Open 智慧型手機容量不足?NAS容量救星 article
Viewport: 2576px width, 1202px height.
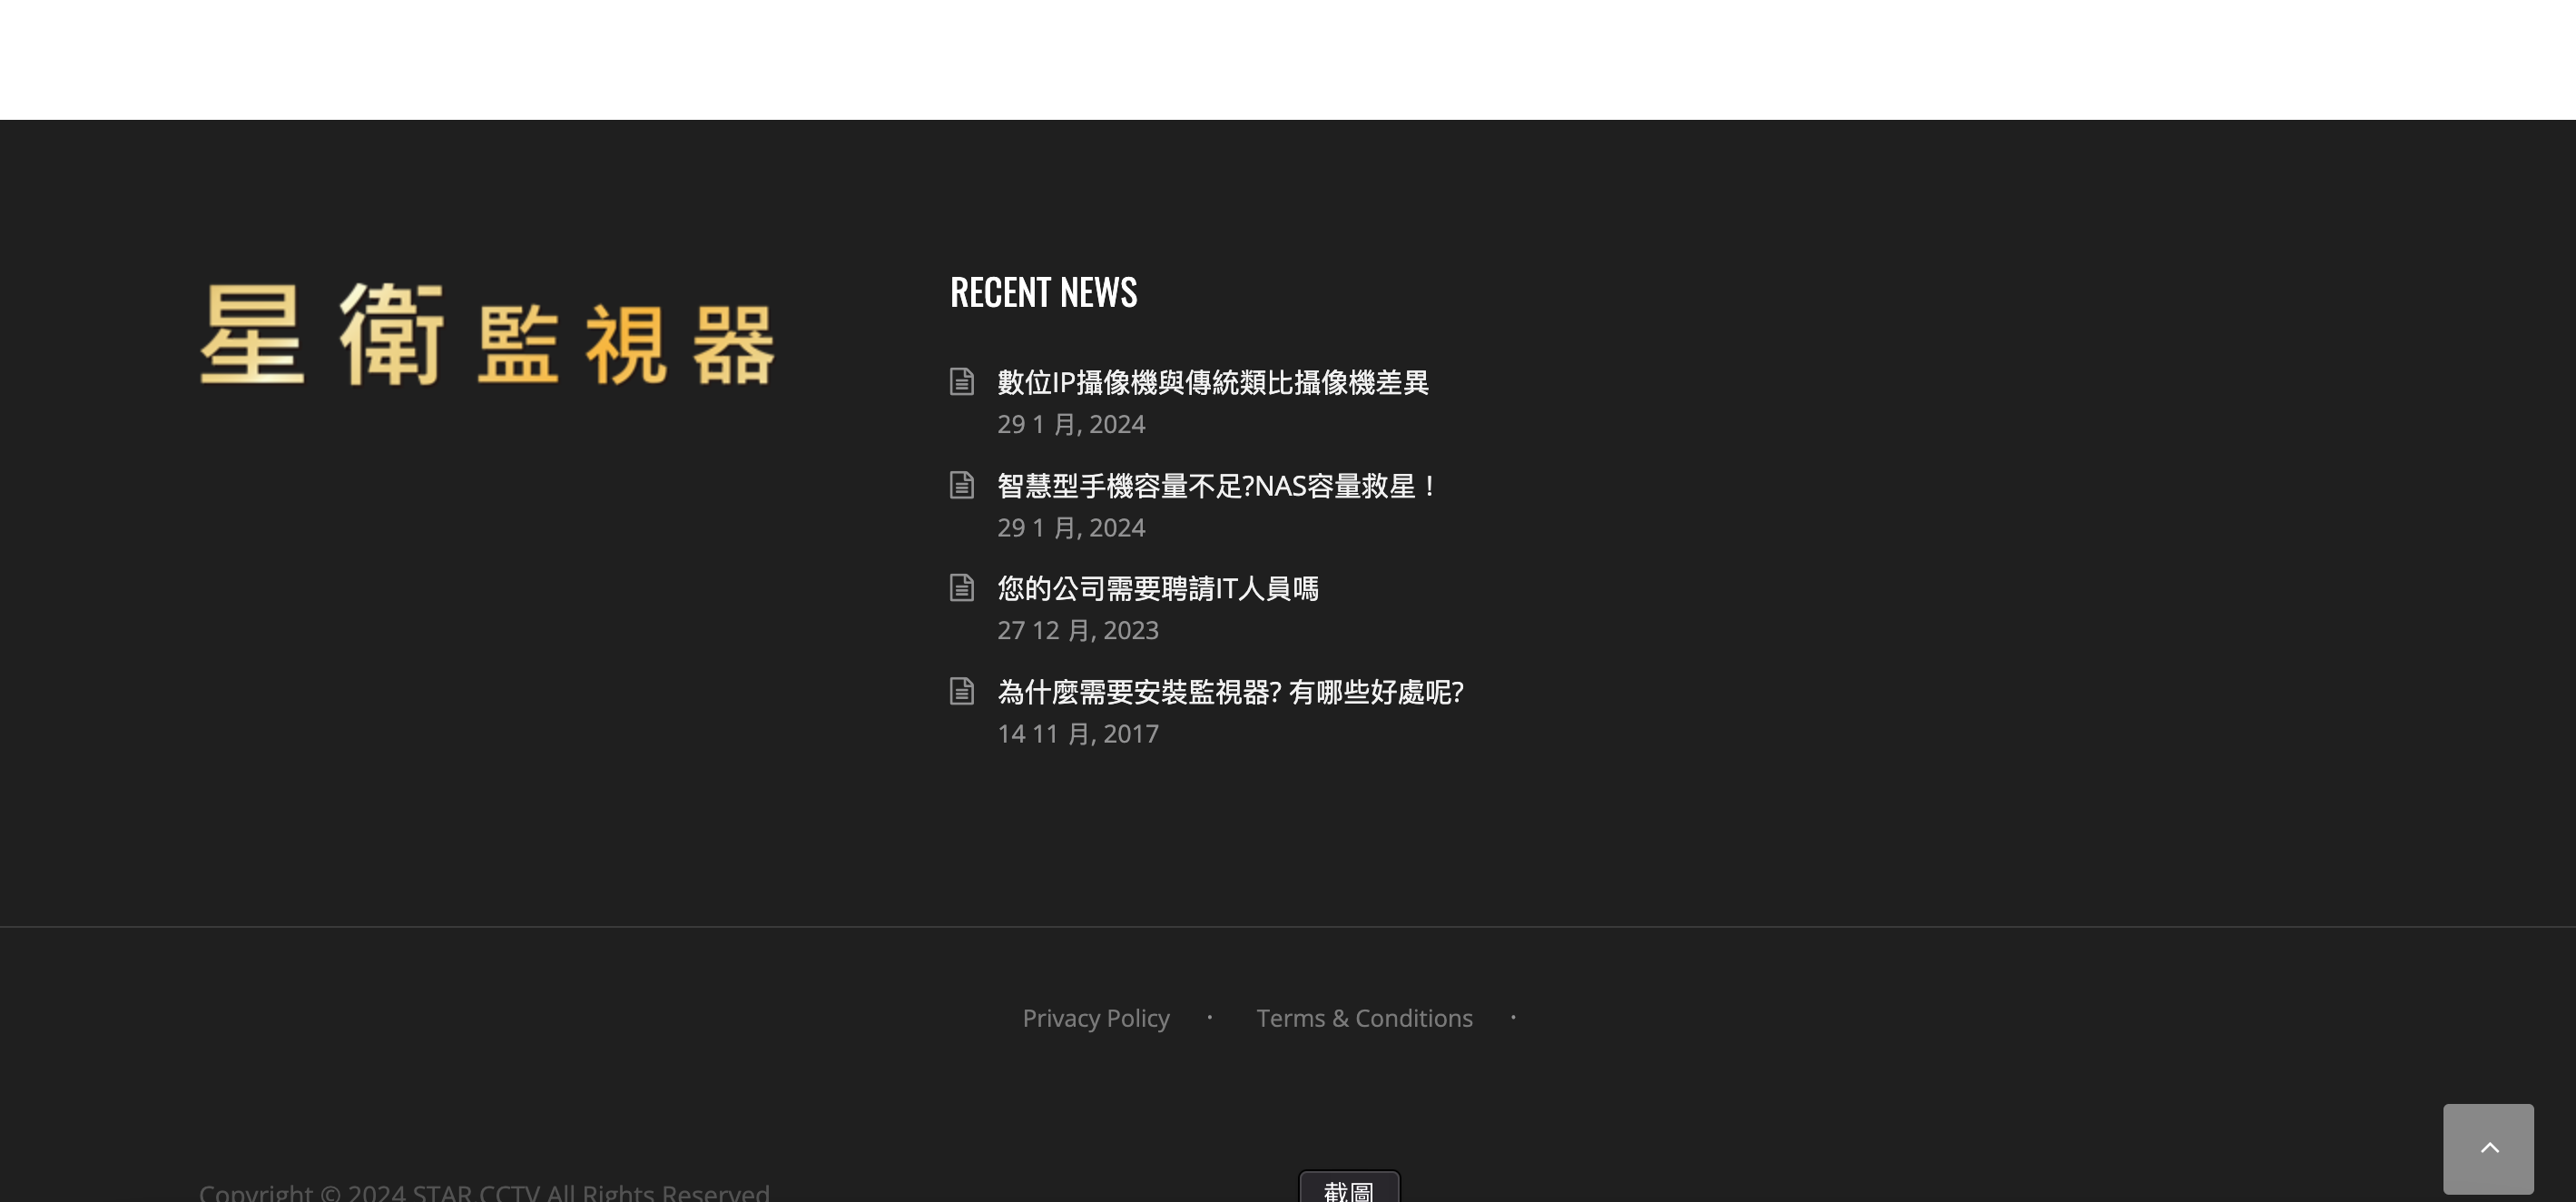coord(1216,487)
